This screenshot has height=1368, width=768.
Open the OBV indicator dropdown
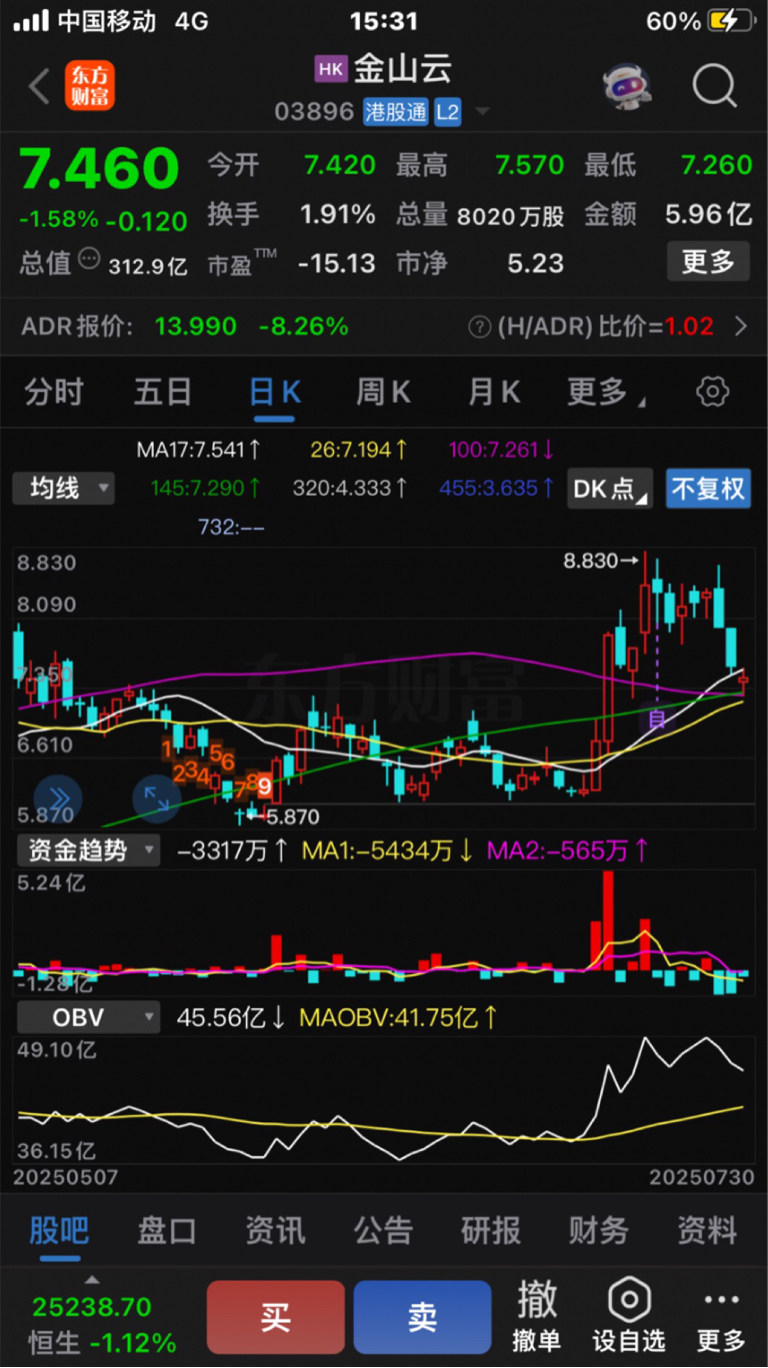(89, 1018)
